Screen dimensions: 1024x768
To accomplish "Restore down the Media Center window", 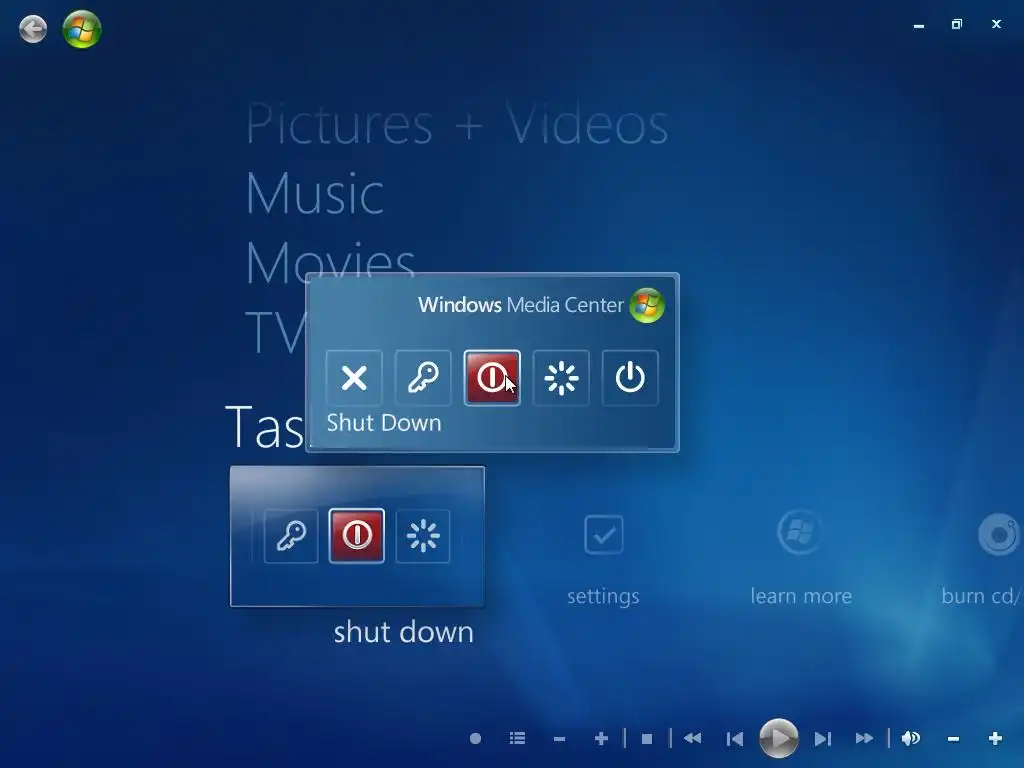I will pyautogui.click(x=957, y=24).
